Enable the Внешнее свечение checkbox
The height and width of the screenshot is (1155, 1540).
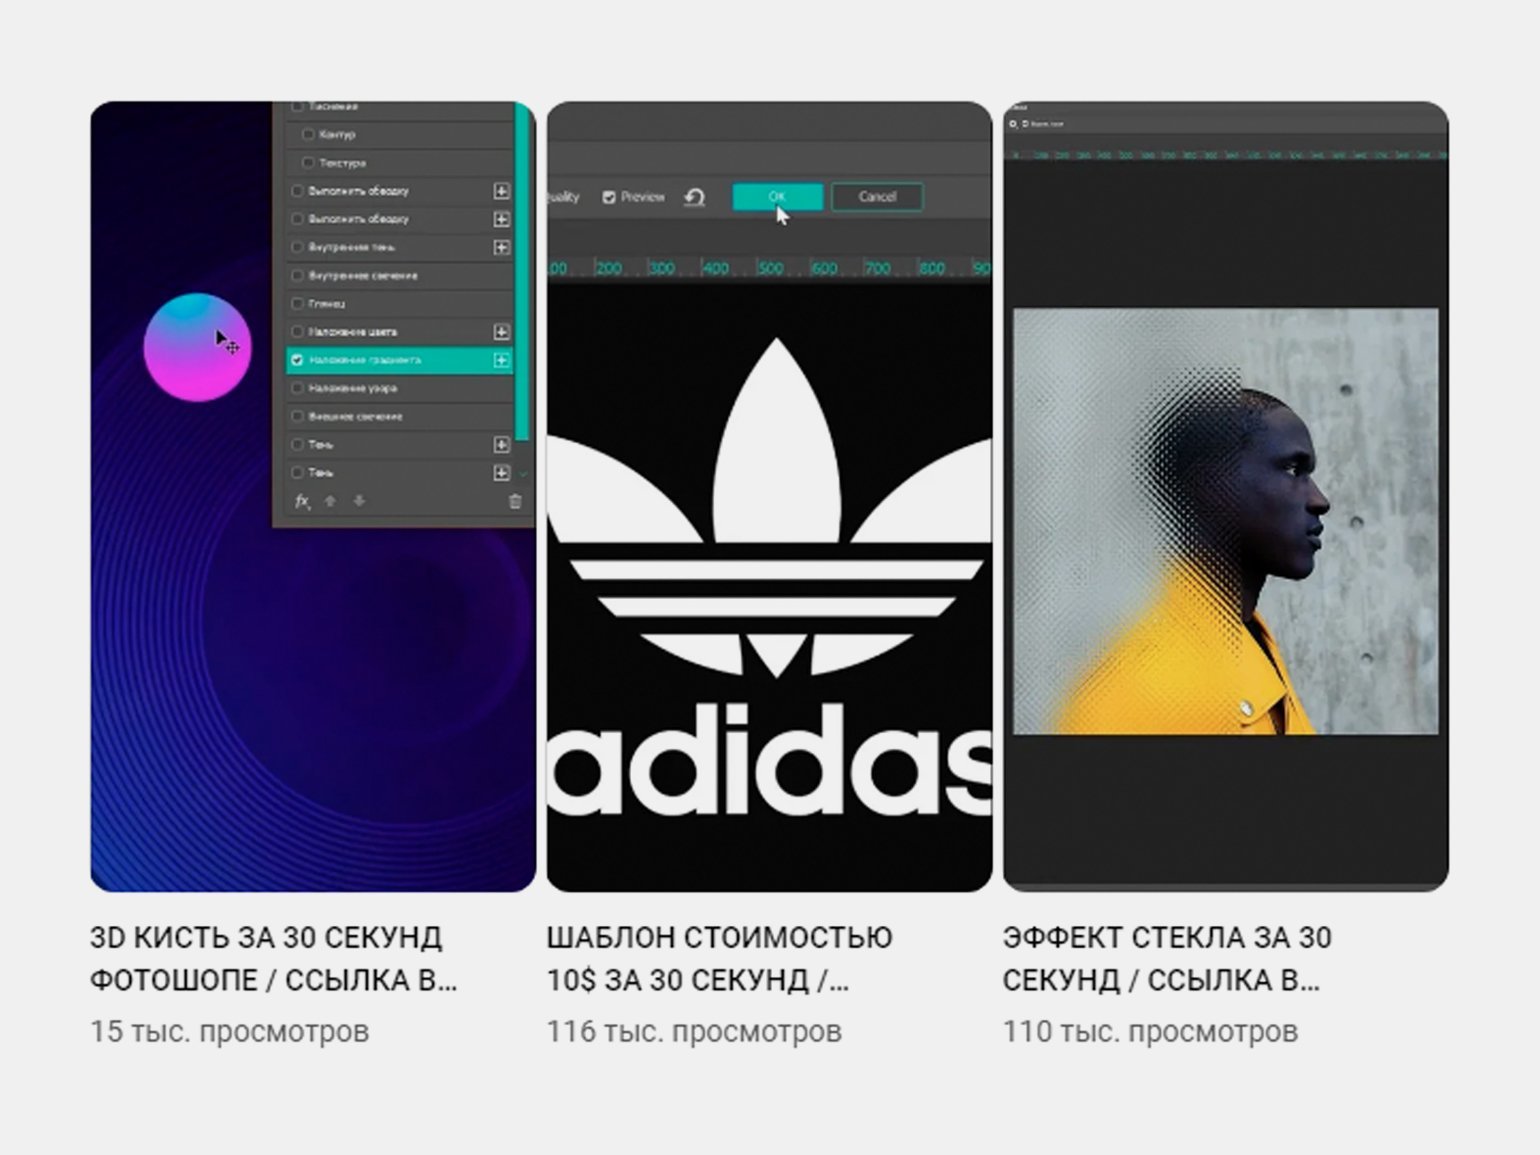click(297, 416)
